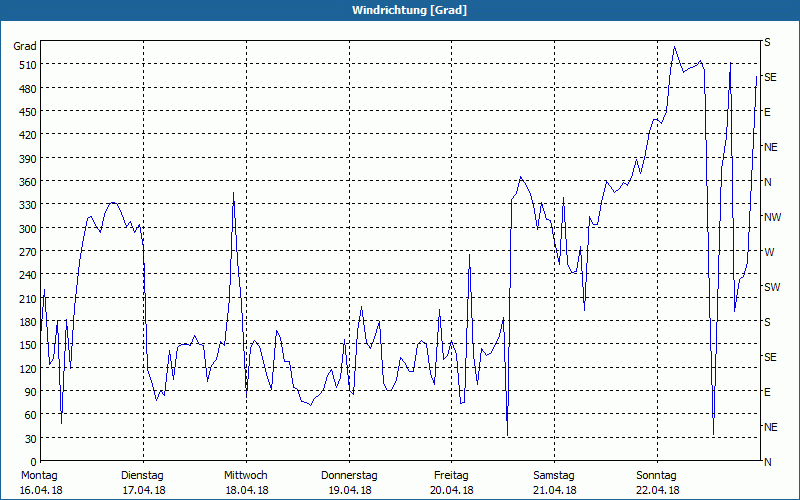Select the 60 value on left axis
Viewport: 800px width, 500px height.
[x=31, y=415]
